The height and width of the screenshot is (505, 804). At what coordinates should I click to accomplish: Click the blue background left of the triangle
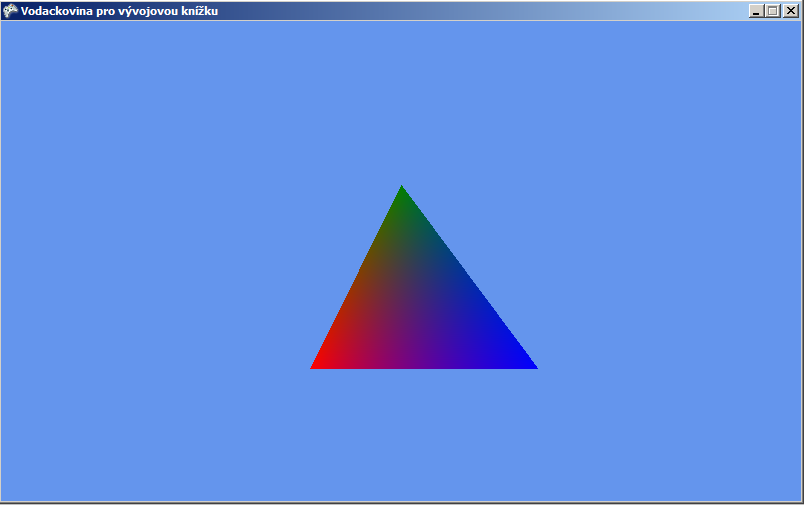click(150, 280)
